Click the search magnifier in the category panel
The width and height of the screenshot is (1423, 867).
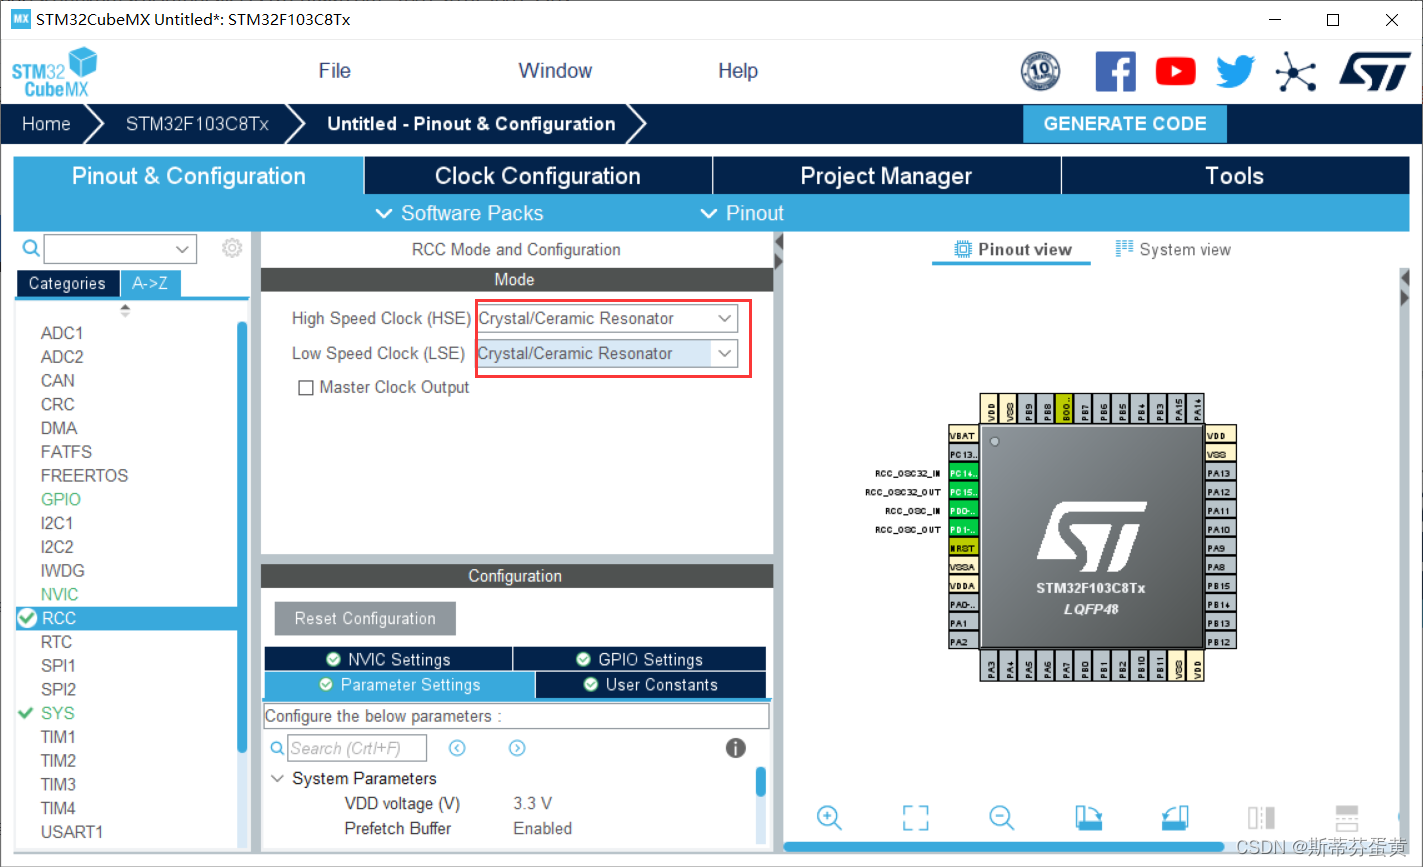[x=31, y=248]
